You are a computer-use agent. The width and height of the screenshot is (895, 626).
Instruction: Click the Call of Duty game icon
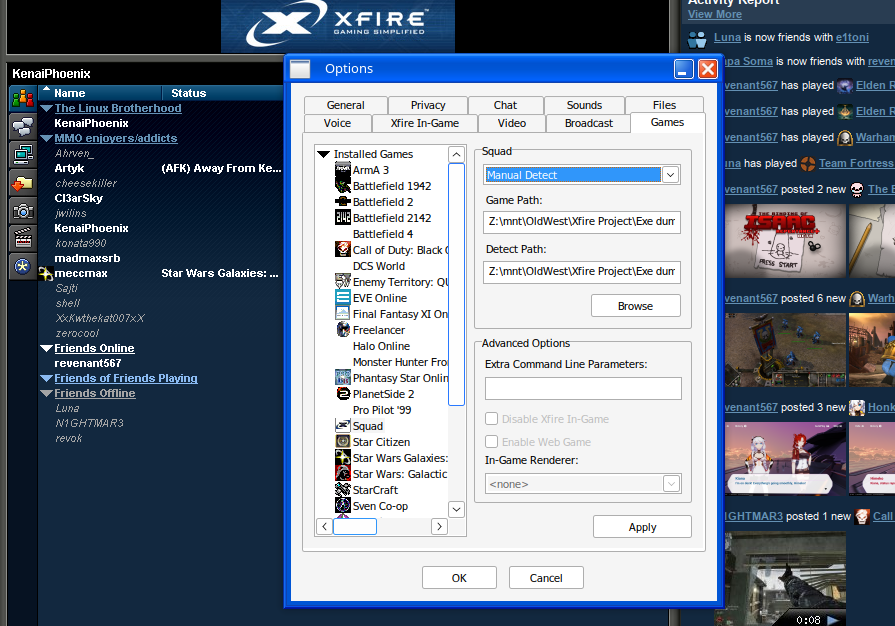coord(342,249)
